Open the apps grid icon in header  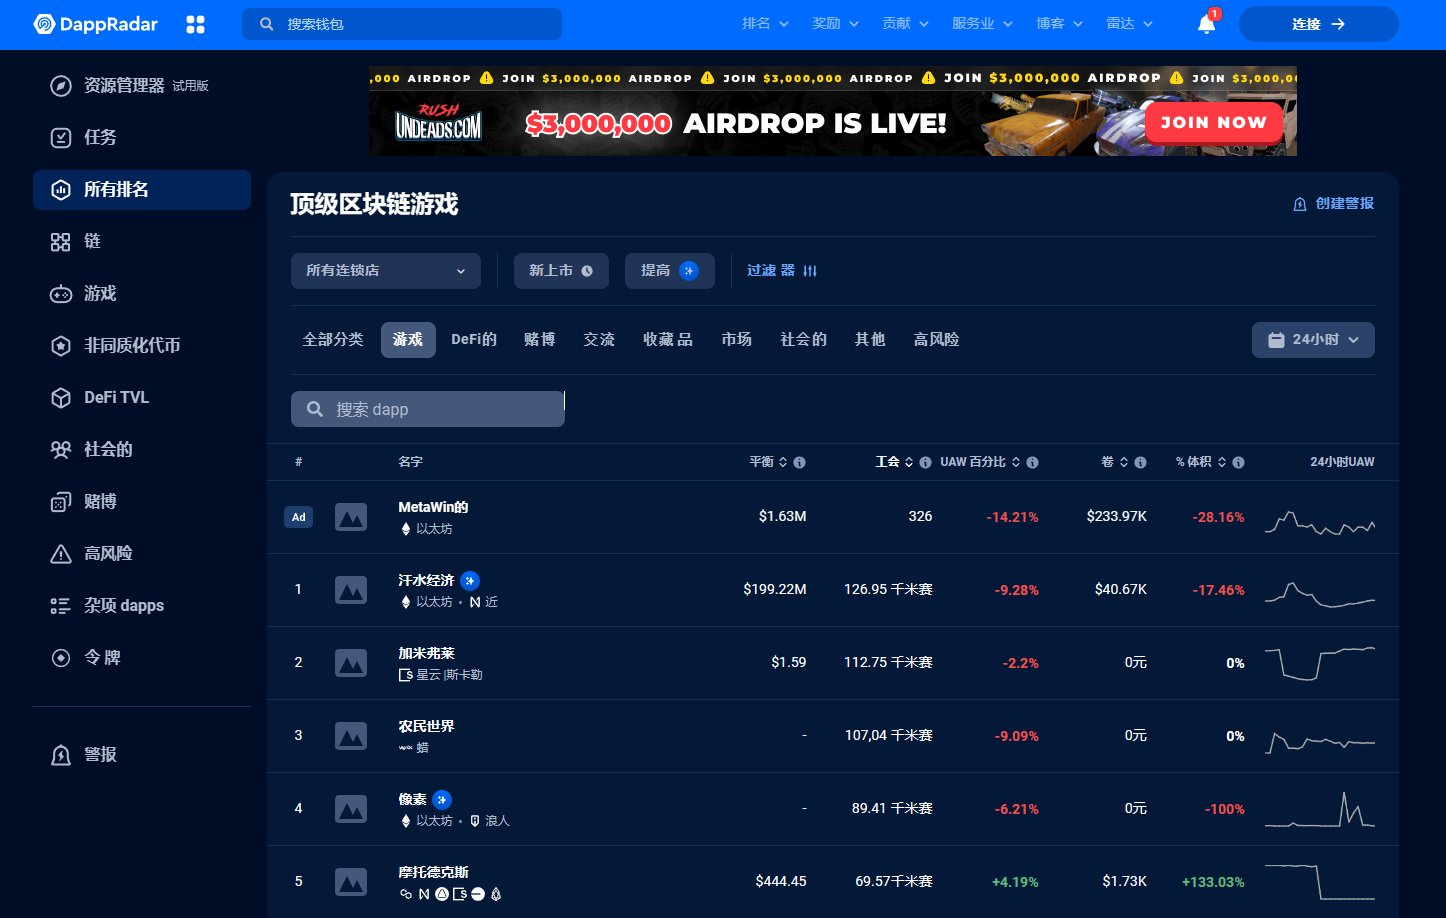pyautogui.click(x=196, y=24)
